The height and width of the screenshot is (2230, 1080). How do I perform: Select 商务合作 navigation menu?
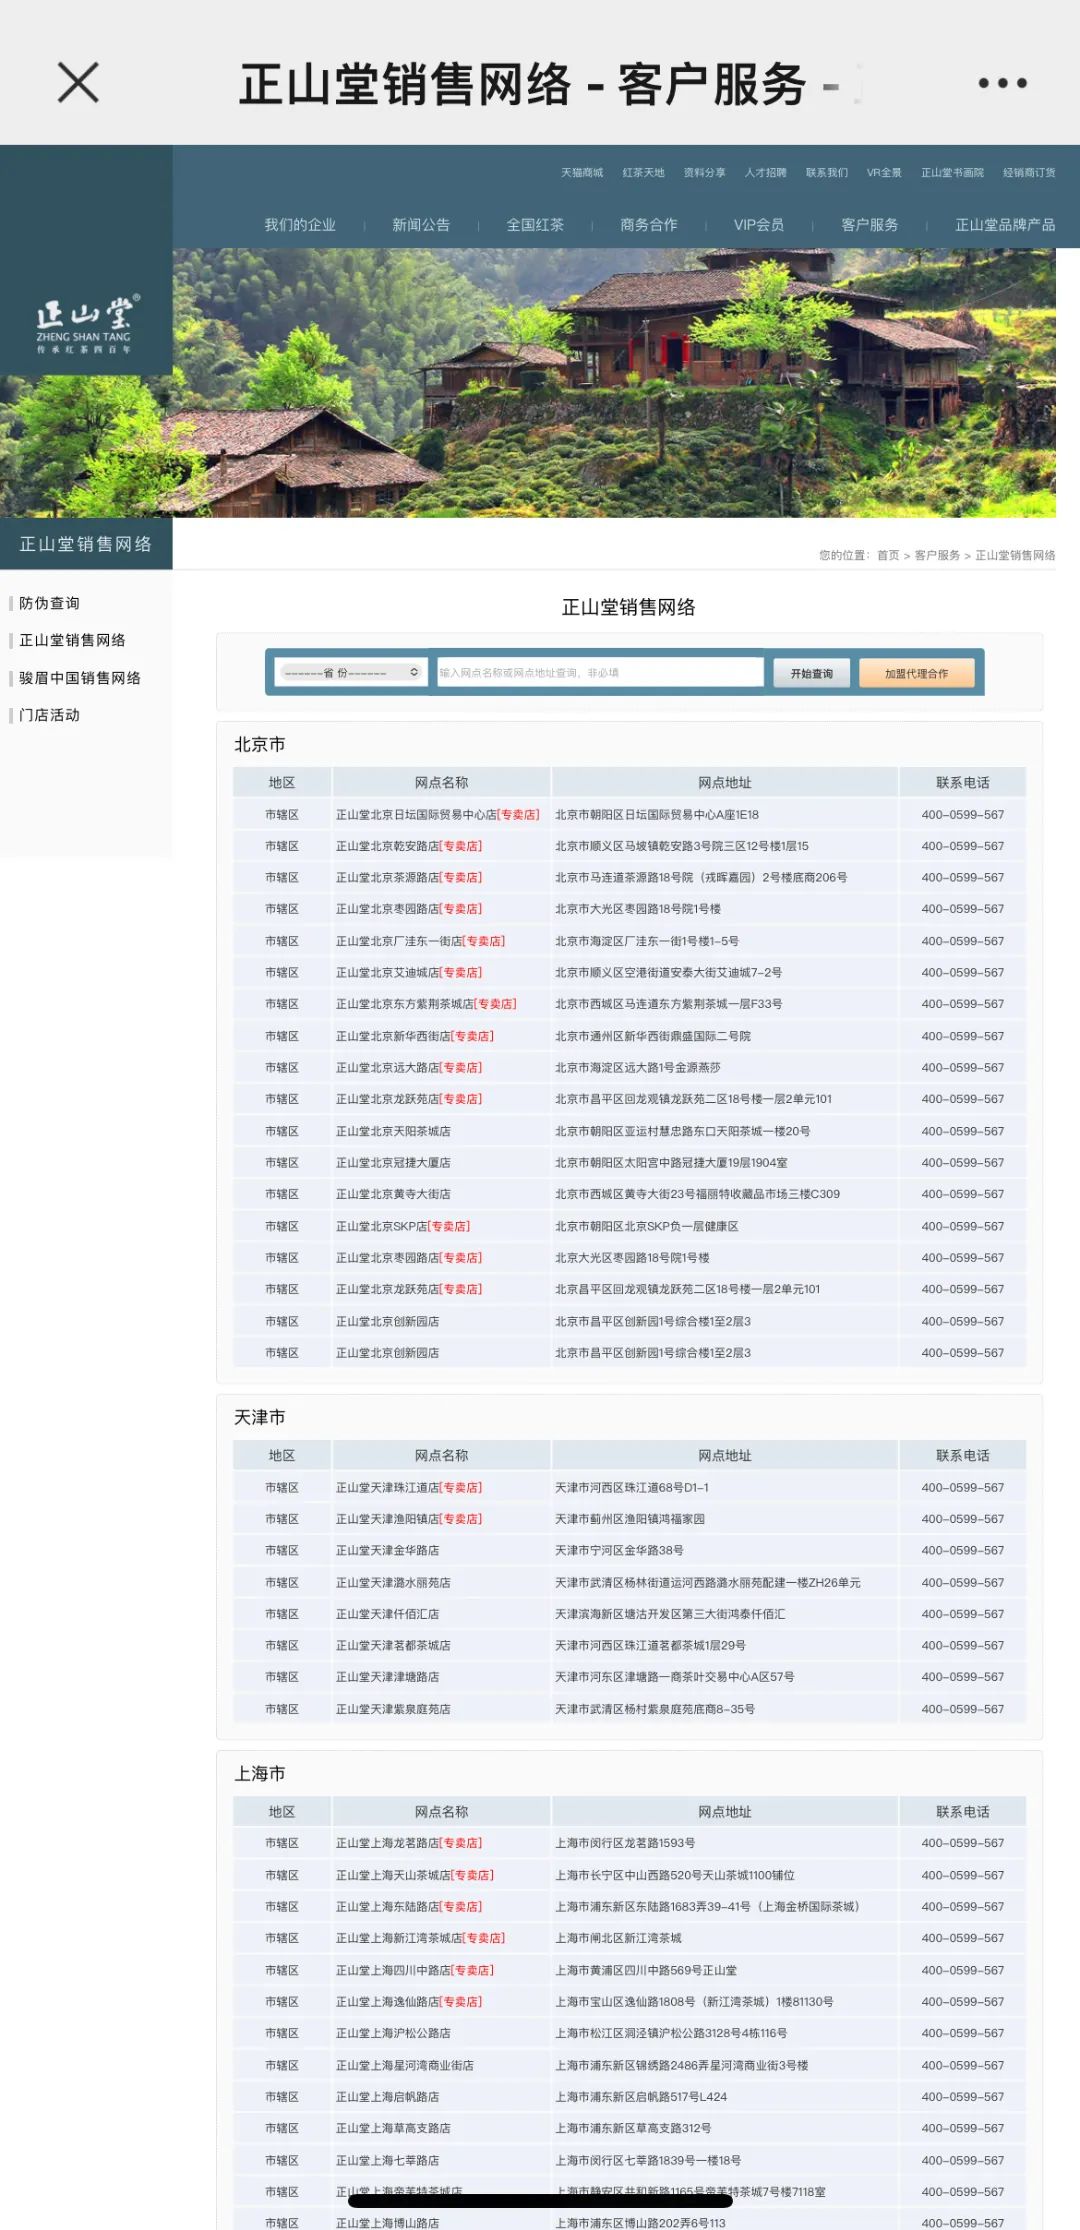[x=649, y=225]
